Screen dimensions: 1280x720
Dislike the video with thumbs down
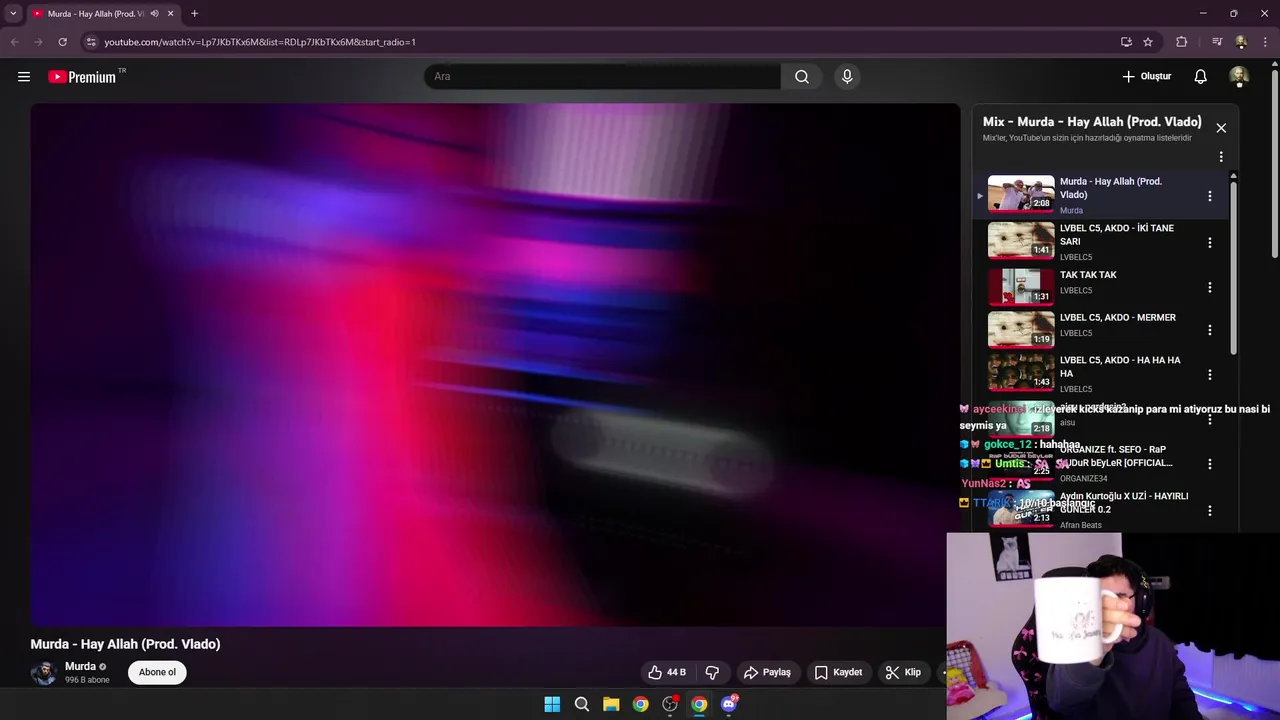point(713,673)
